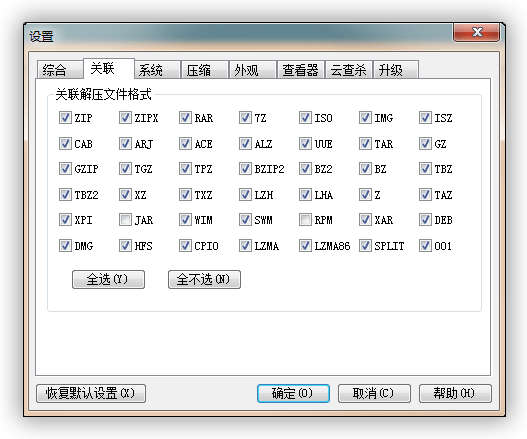Open the 云查杀 tab

(x=349, y=70)
